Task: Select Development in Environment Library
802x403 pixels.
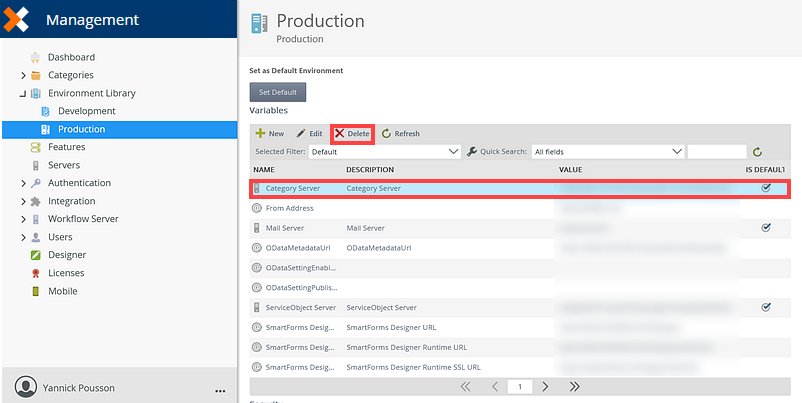Action: click(x=86, y=111)
